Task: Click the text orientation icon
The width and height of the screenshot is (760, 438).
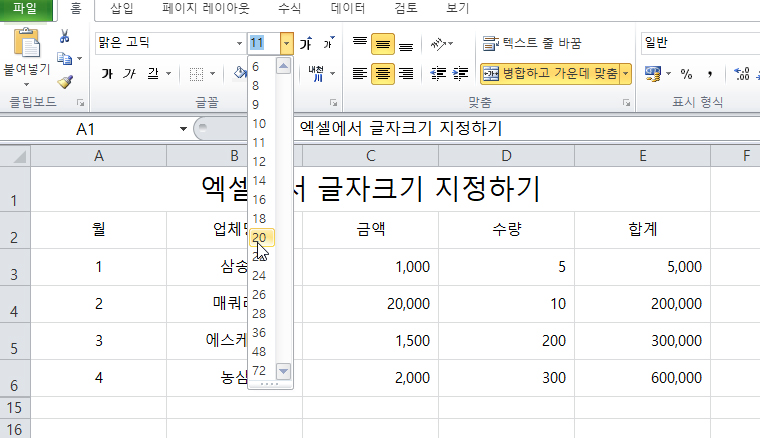Action: 439,44
